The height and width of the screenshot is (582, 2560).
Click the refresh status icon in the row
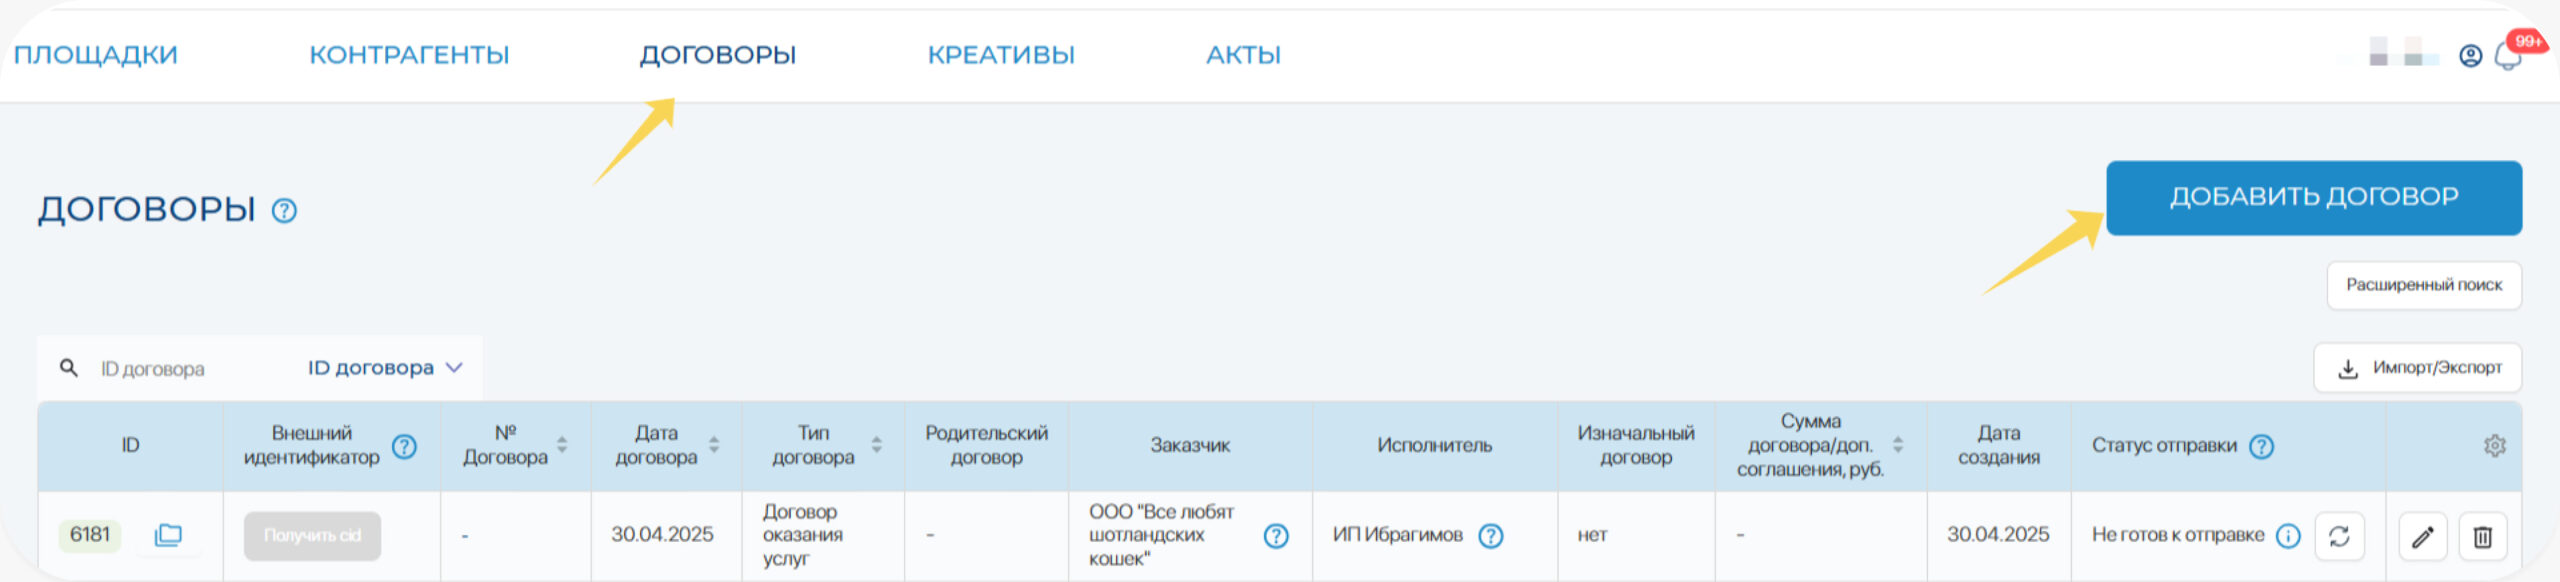(2339, 537)
